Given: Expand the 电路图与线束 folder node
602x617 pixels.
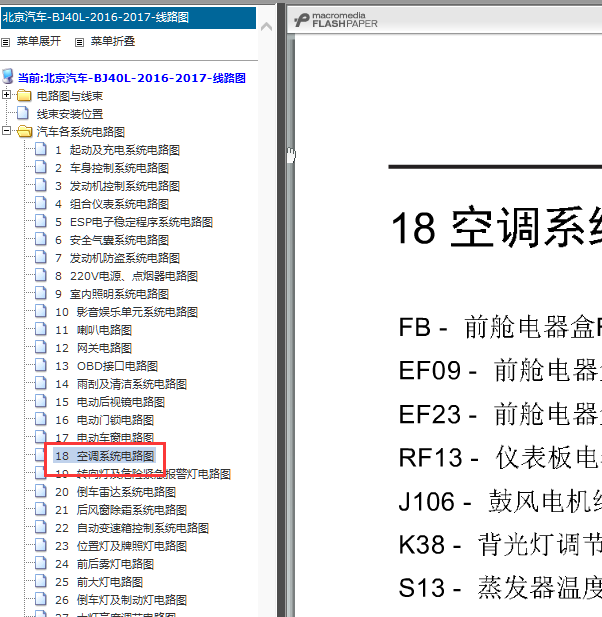Looking at the screenshot, I should [6, 95].
